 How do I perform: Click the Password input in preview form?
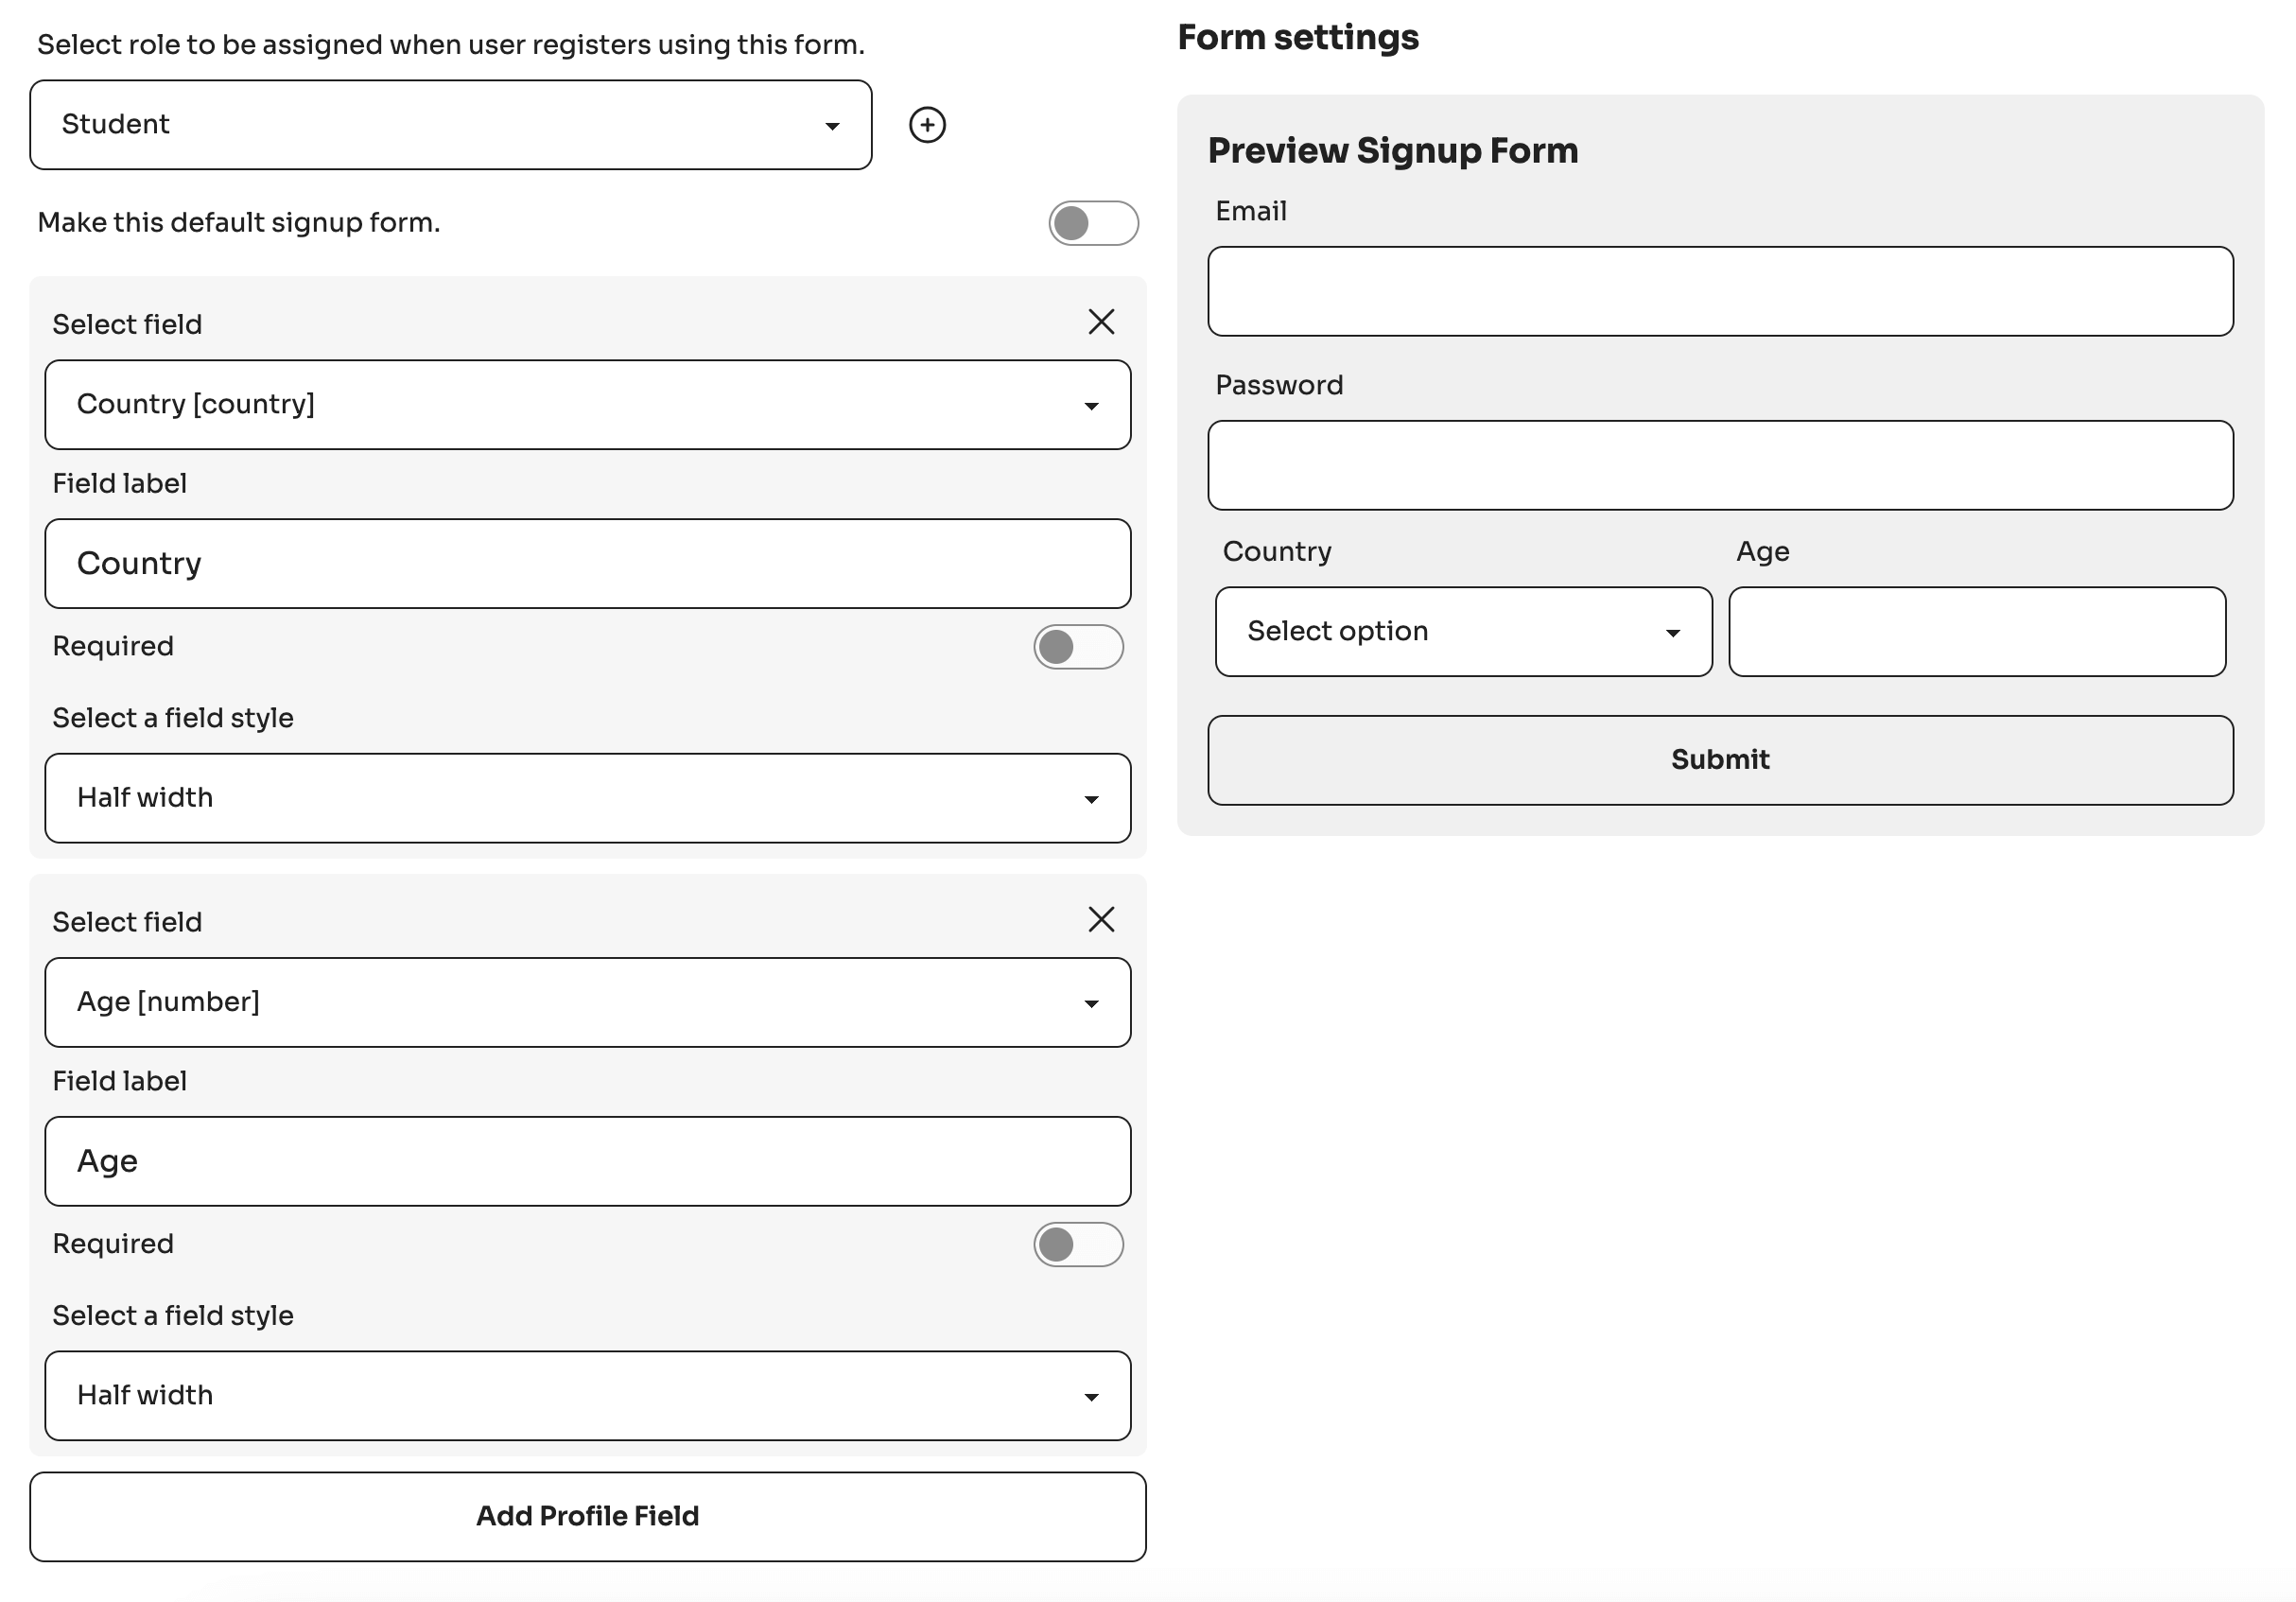[1720, 466]
